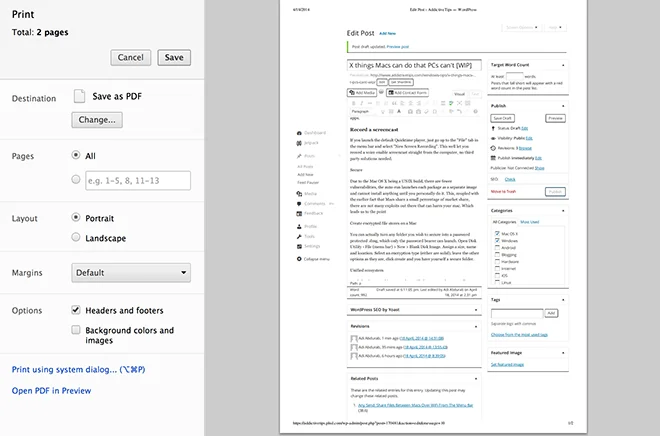660x436 pixels.
Task: Collapse the Categories panel arrow in preview
Action: tap(563, 210)
